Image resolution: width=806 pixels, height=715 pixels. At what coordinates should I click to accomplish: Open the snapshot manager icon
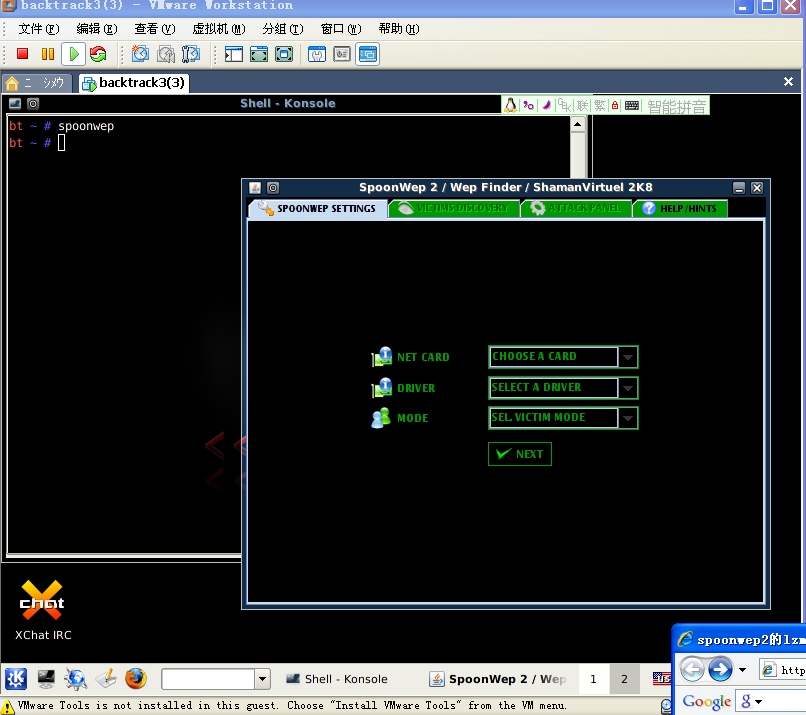(x=191, y=54)
